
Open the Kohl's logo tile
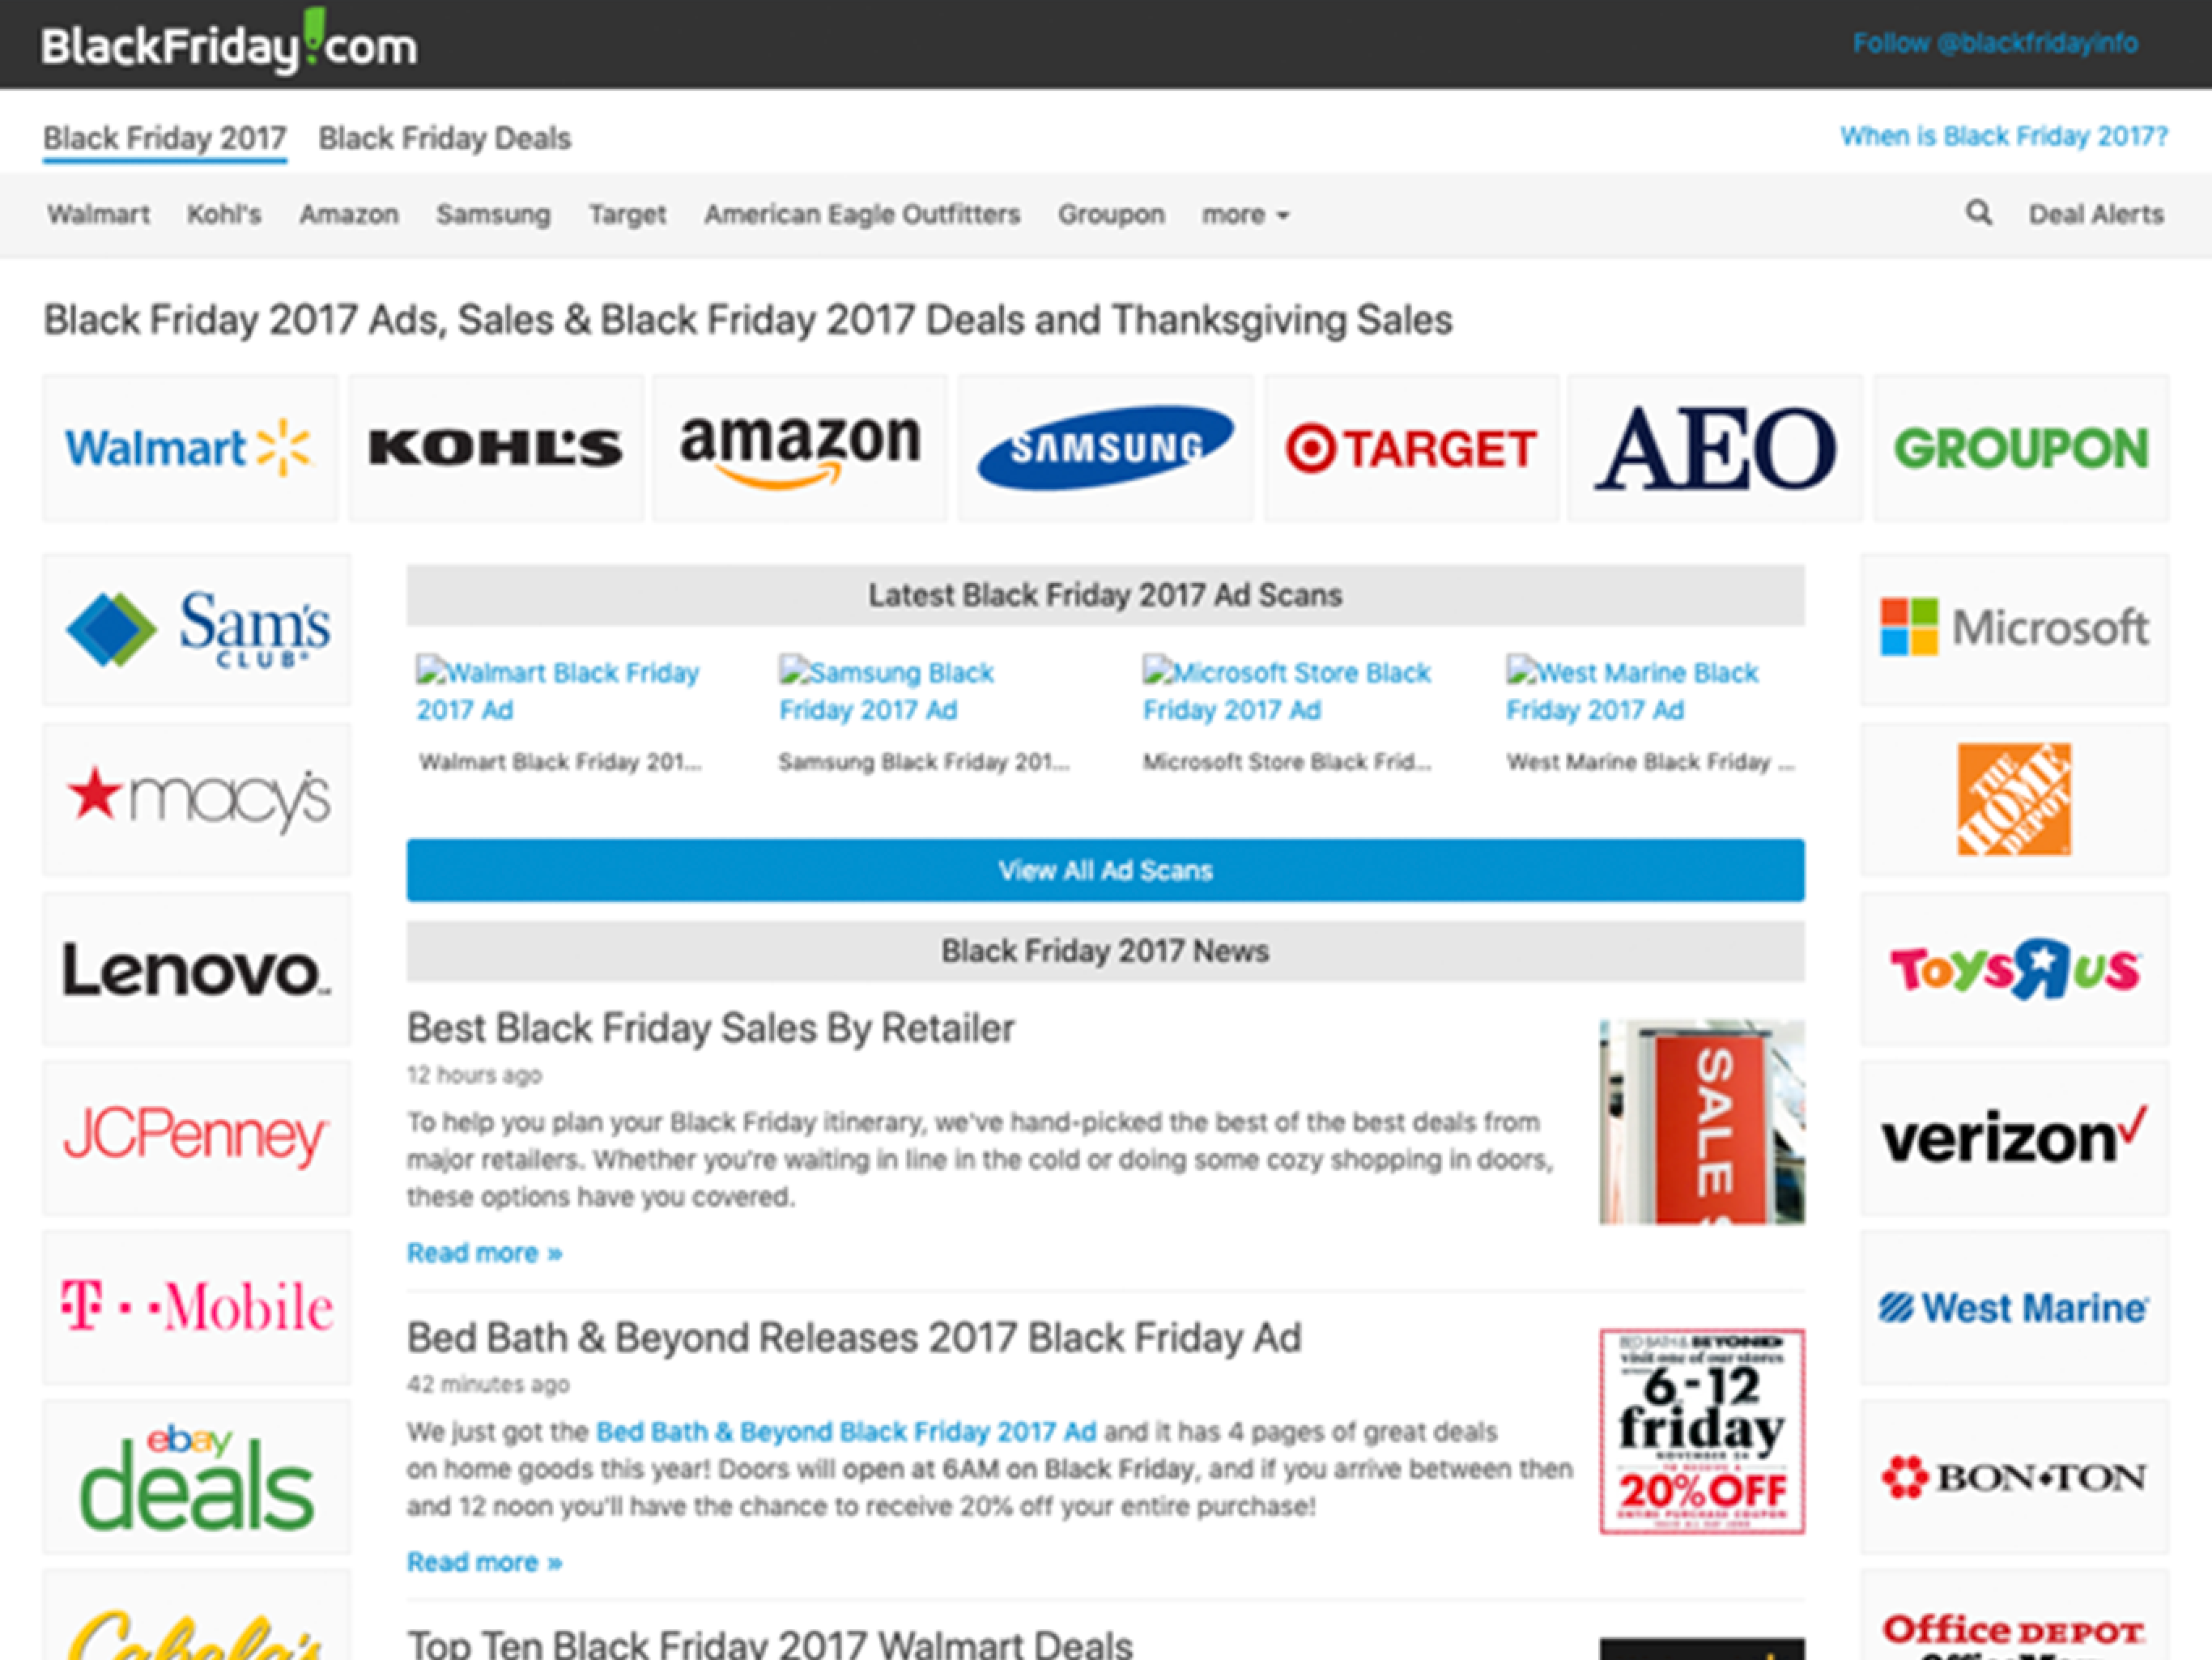click(496, 448)
